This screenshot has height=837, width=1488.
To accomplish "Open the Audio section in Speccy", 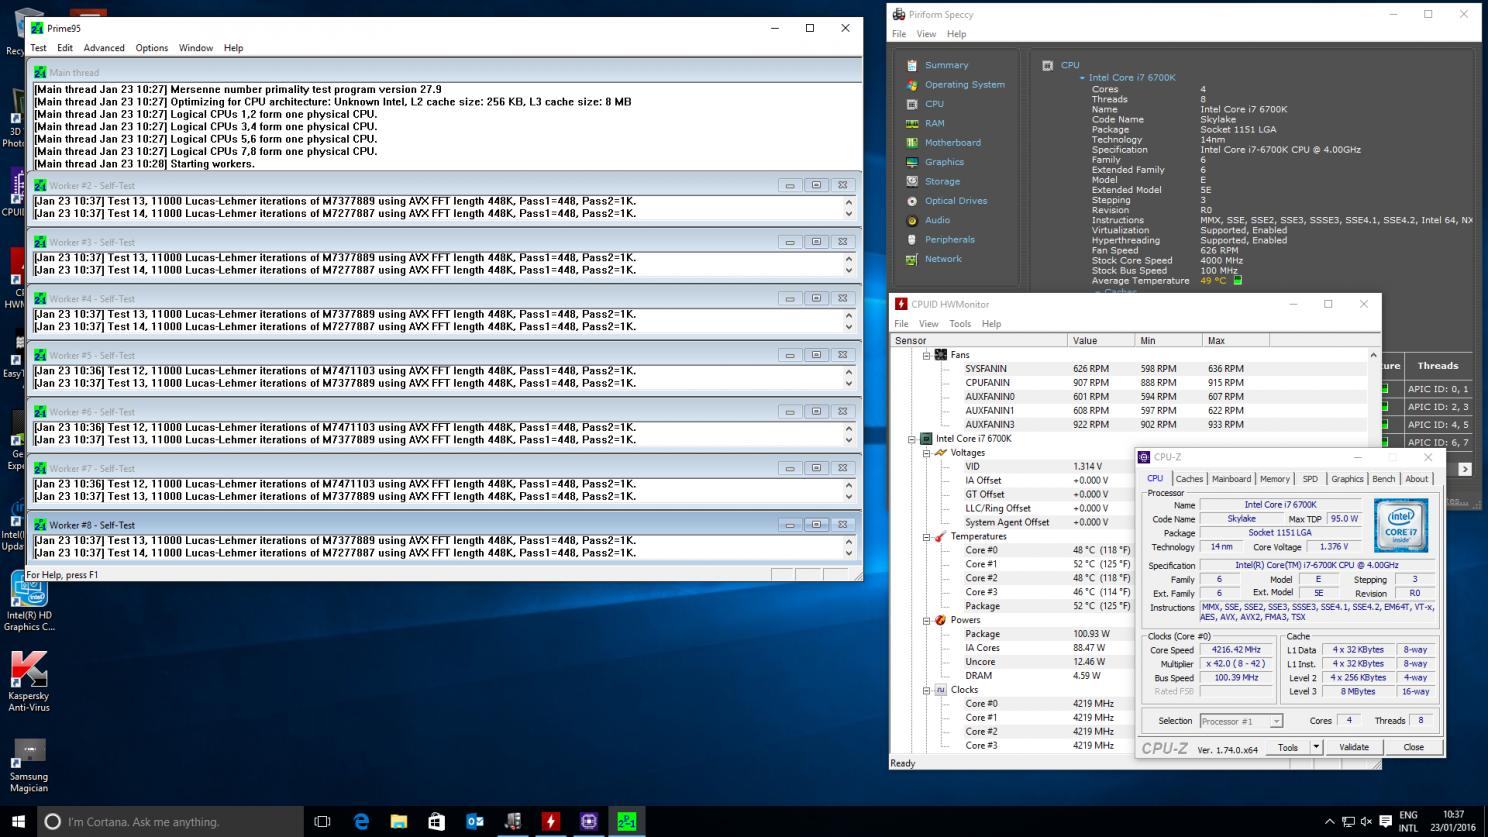I will (937, 220).
